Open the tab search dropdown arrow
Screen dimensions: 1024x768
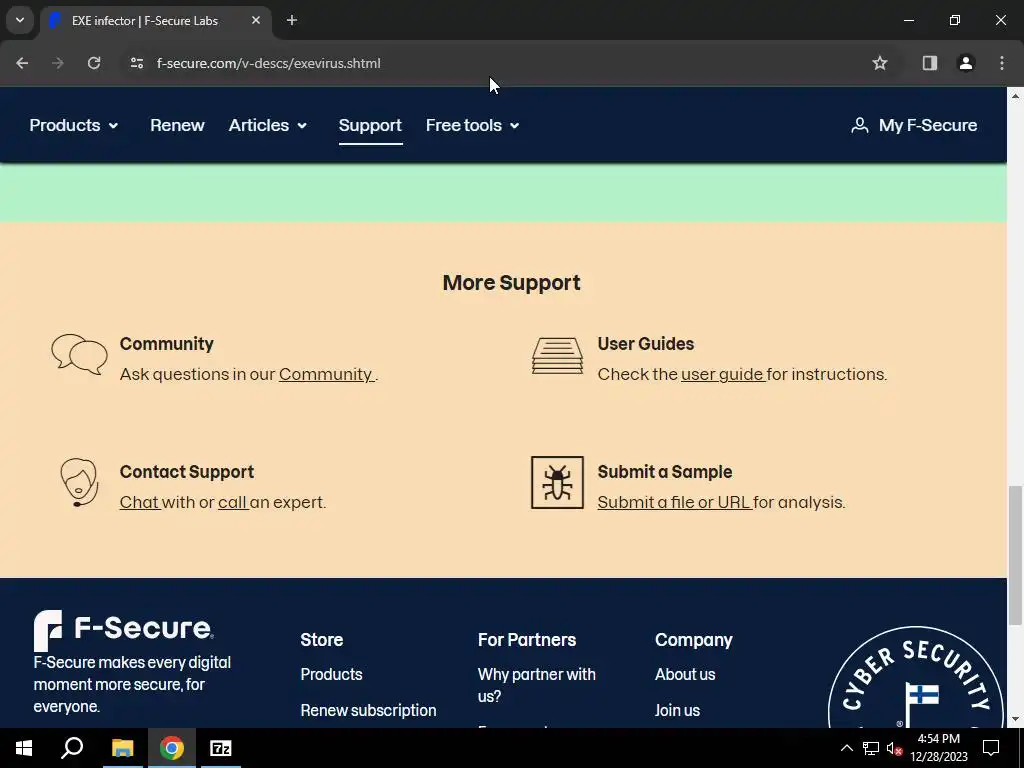(20, 21)
